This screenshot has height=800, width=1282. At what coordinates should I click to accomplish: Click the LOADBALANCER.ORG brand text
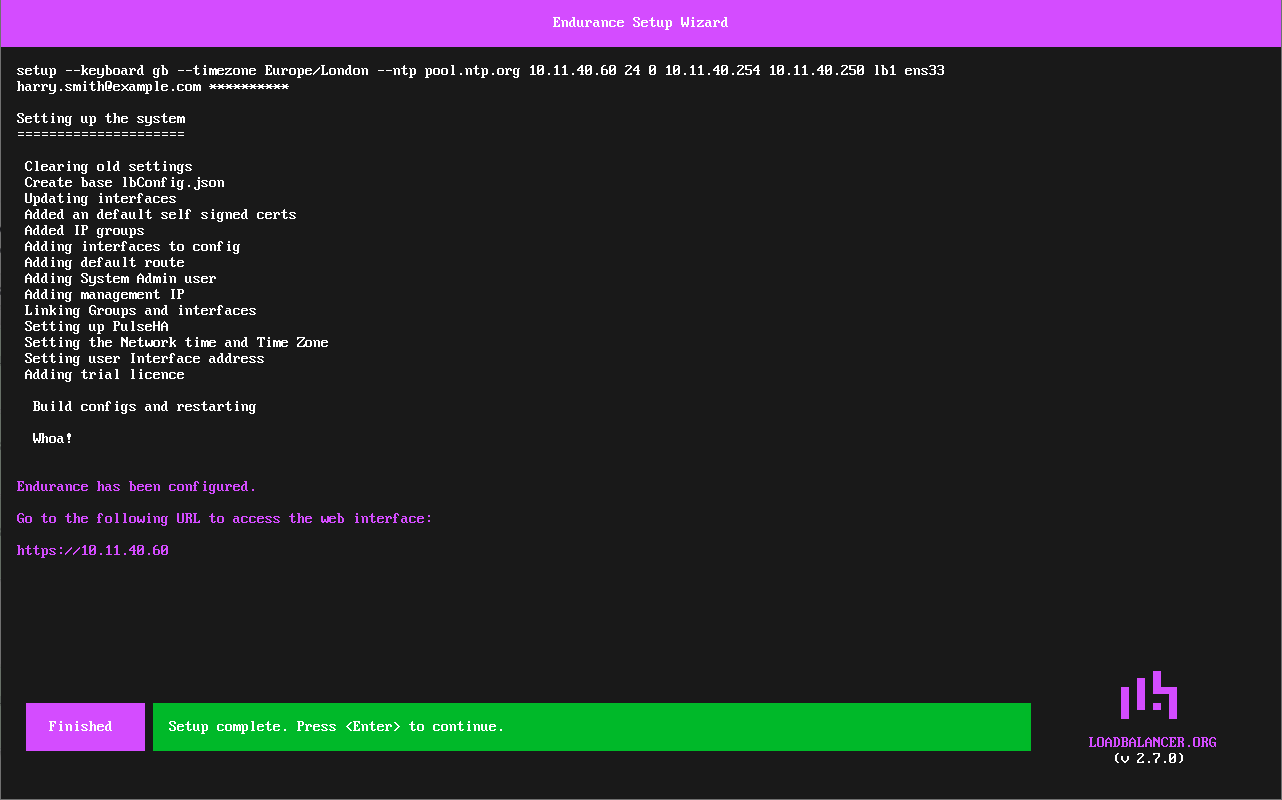click(1152, 743)
